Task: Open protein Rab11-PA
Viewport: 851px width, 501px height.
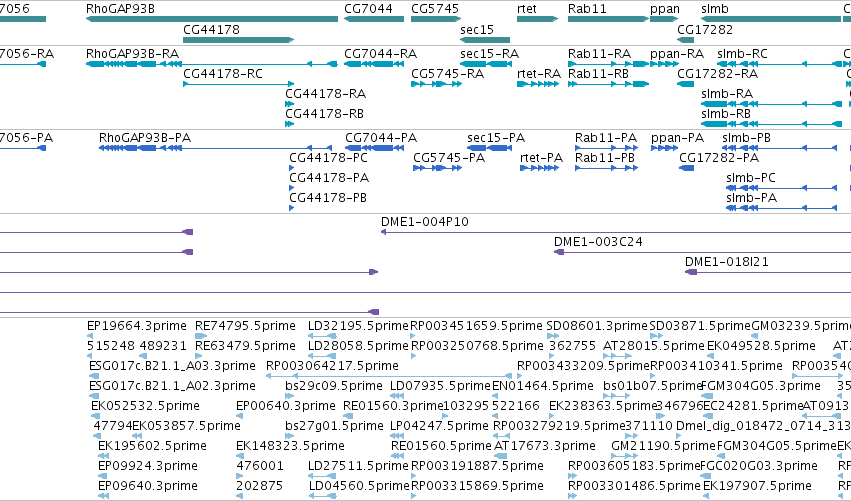Action: (606, 138)
